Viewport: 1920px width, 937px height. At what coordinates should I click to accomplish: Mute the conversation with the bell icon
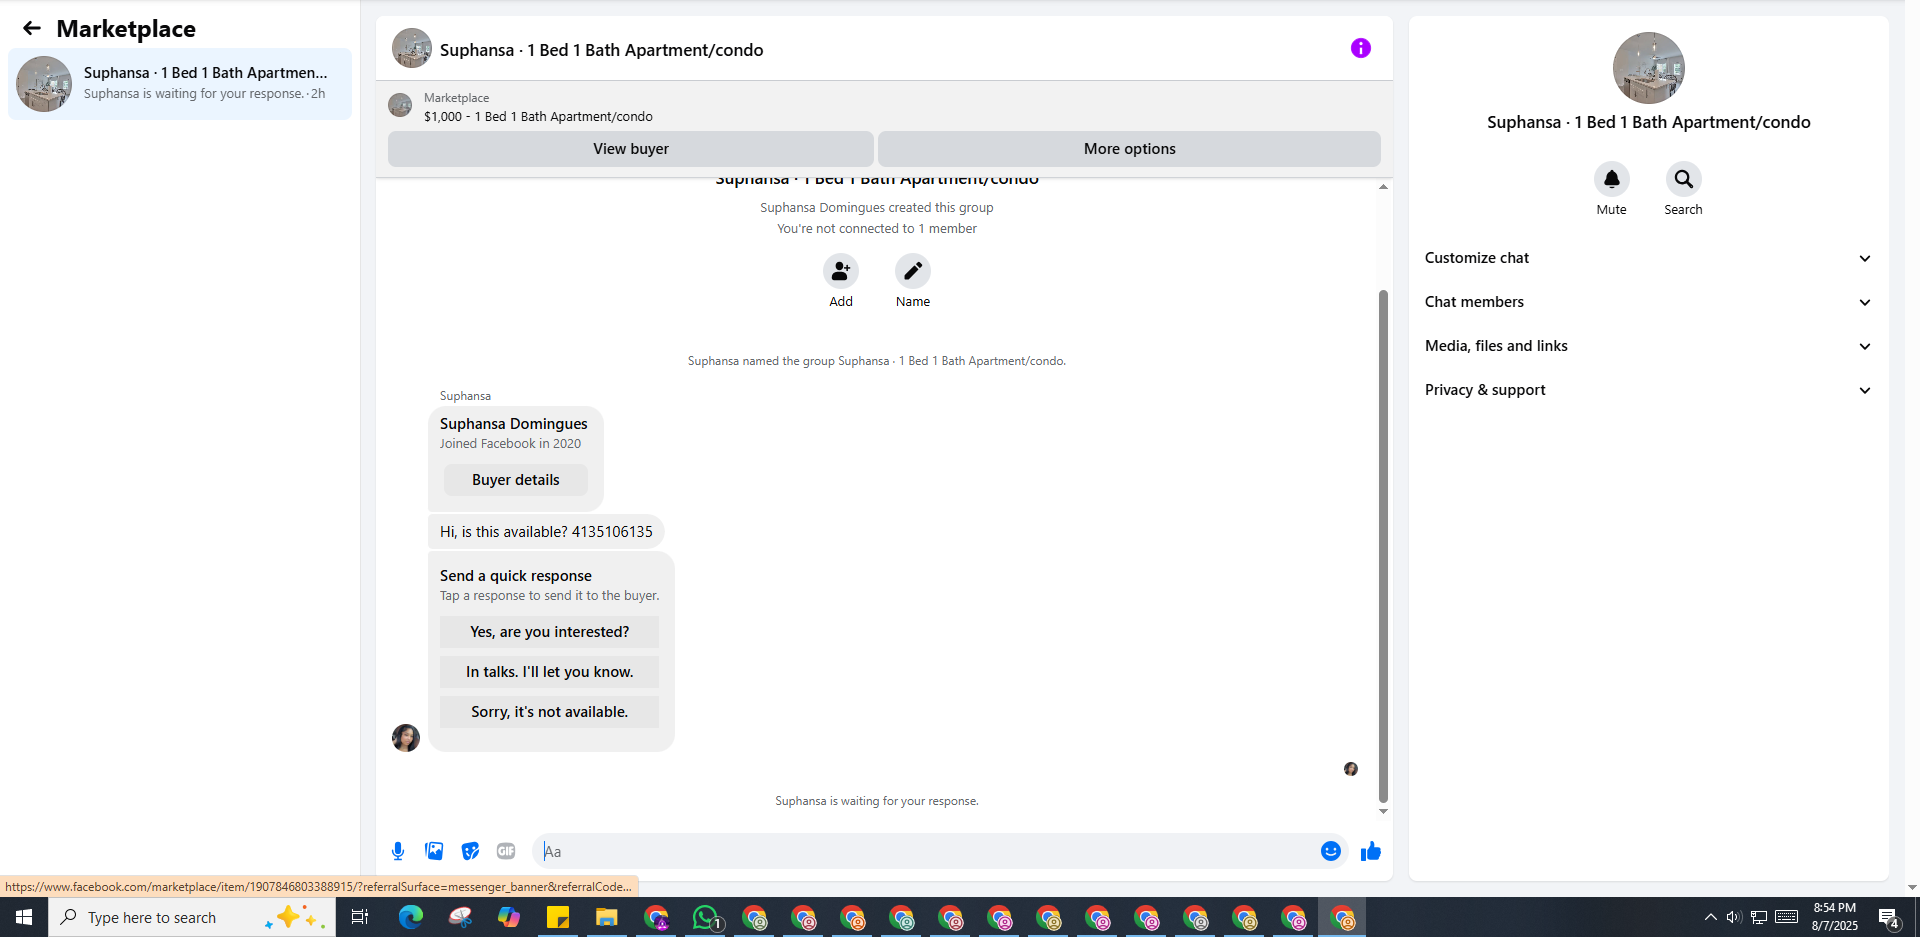[x=1612, y=179]
